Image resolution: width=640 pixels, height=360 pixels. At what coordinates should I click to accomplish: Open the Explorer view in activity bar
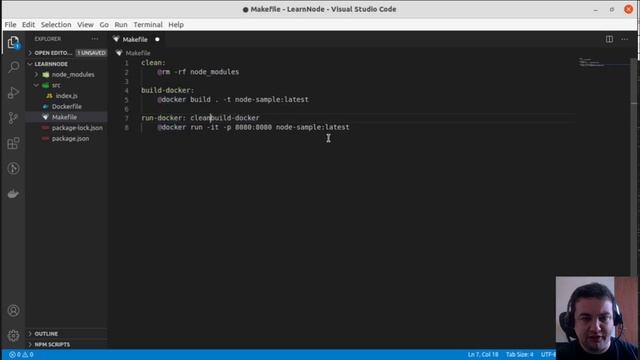(x=13, y=42)
